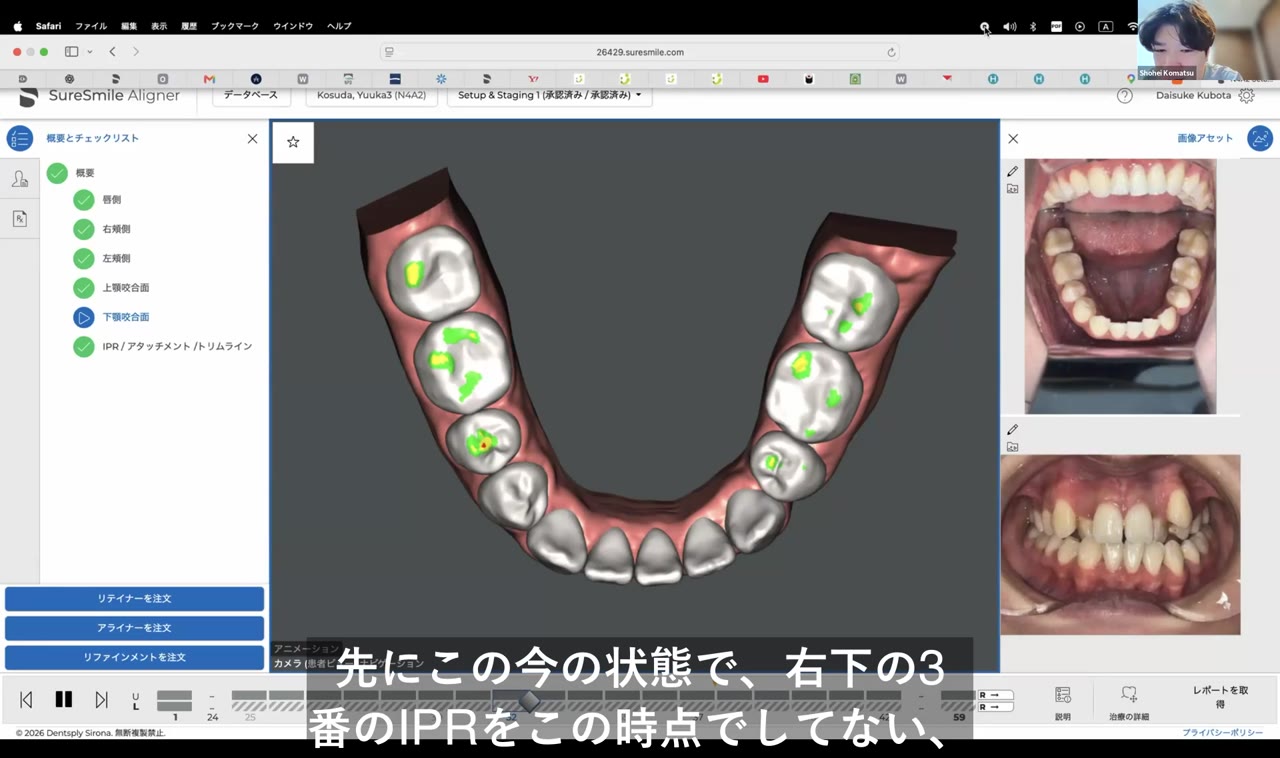Screen dimensions: 1280x758
Task: Pause the staging animation
Action: click(64, 700)
